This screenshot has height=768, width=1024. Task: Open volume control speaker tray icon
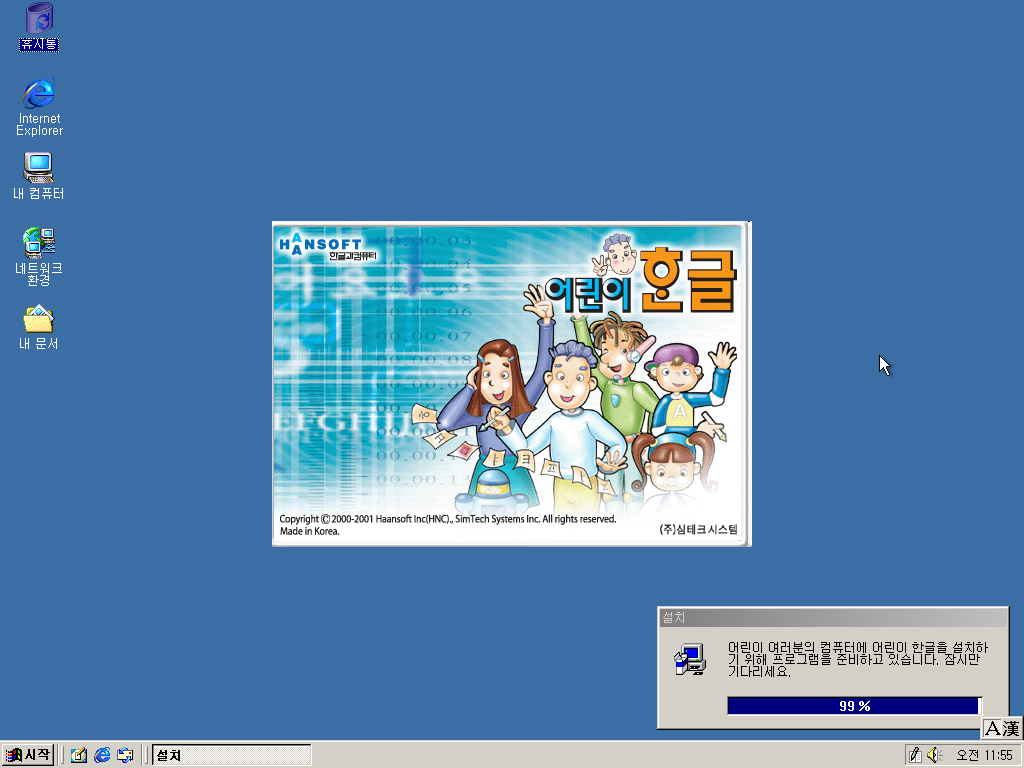point(935,755)
